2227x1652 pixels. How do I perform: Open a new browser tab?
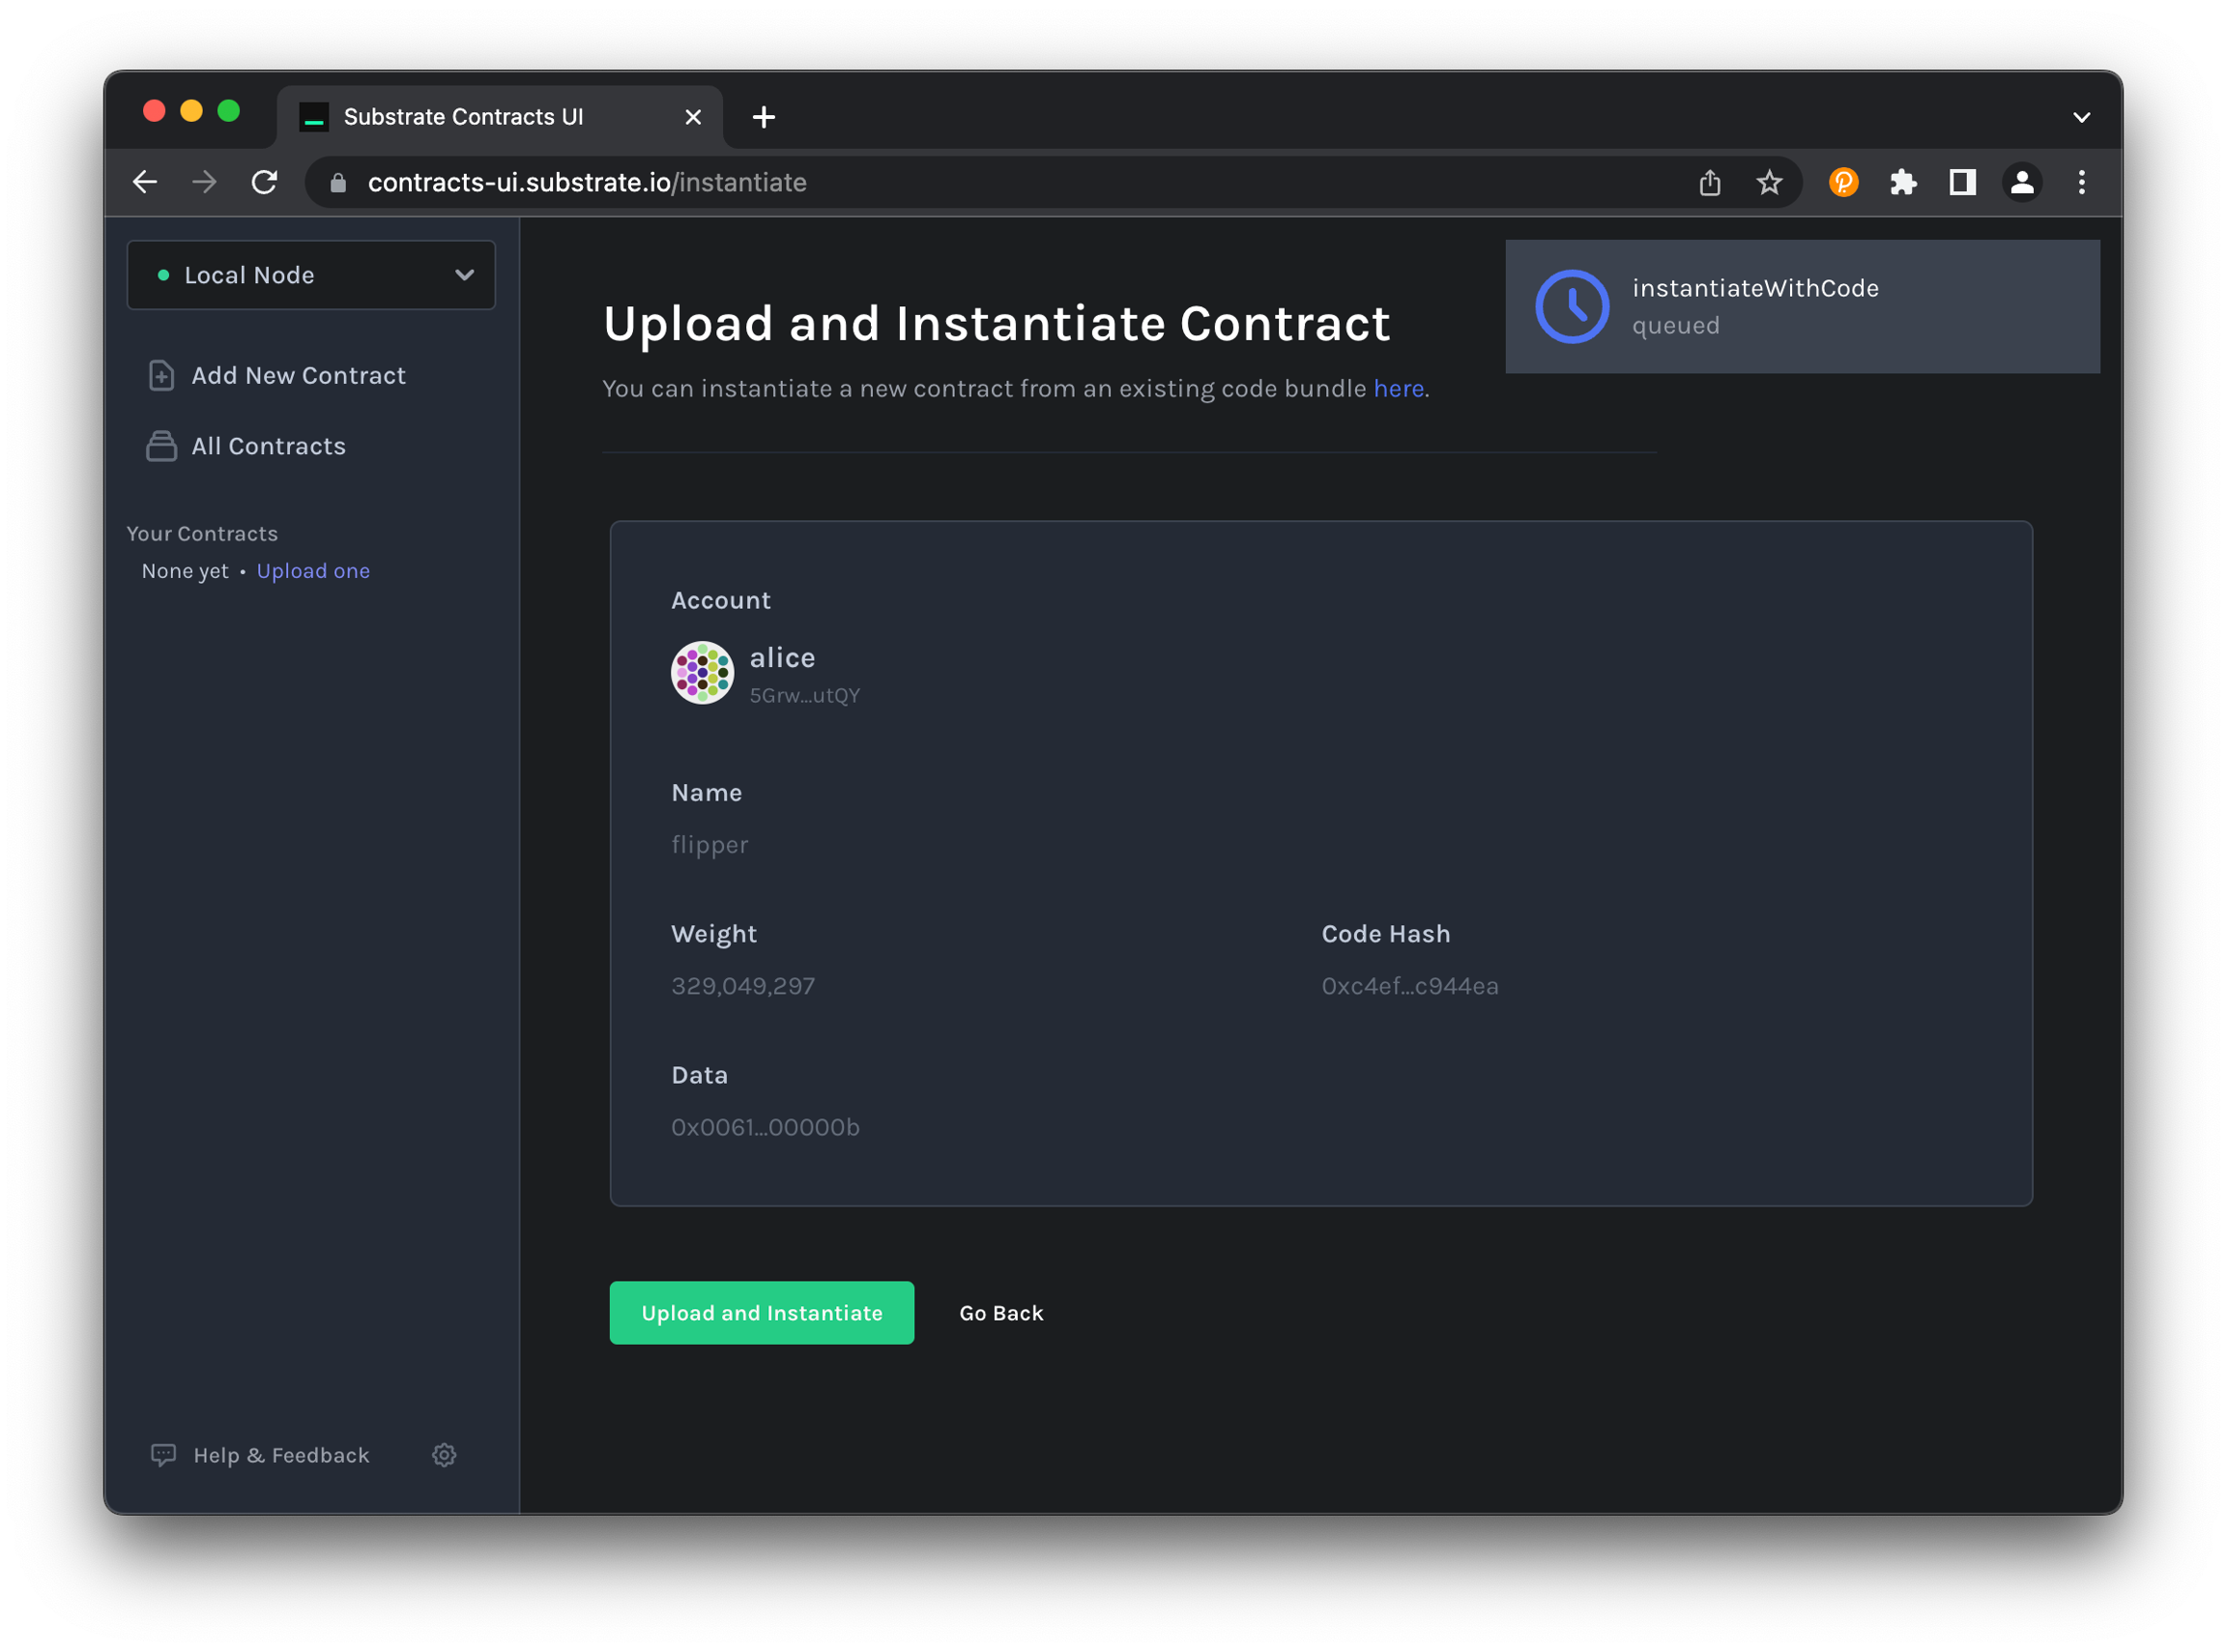[764, 117]
